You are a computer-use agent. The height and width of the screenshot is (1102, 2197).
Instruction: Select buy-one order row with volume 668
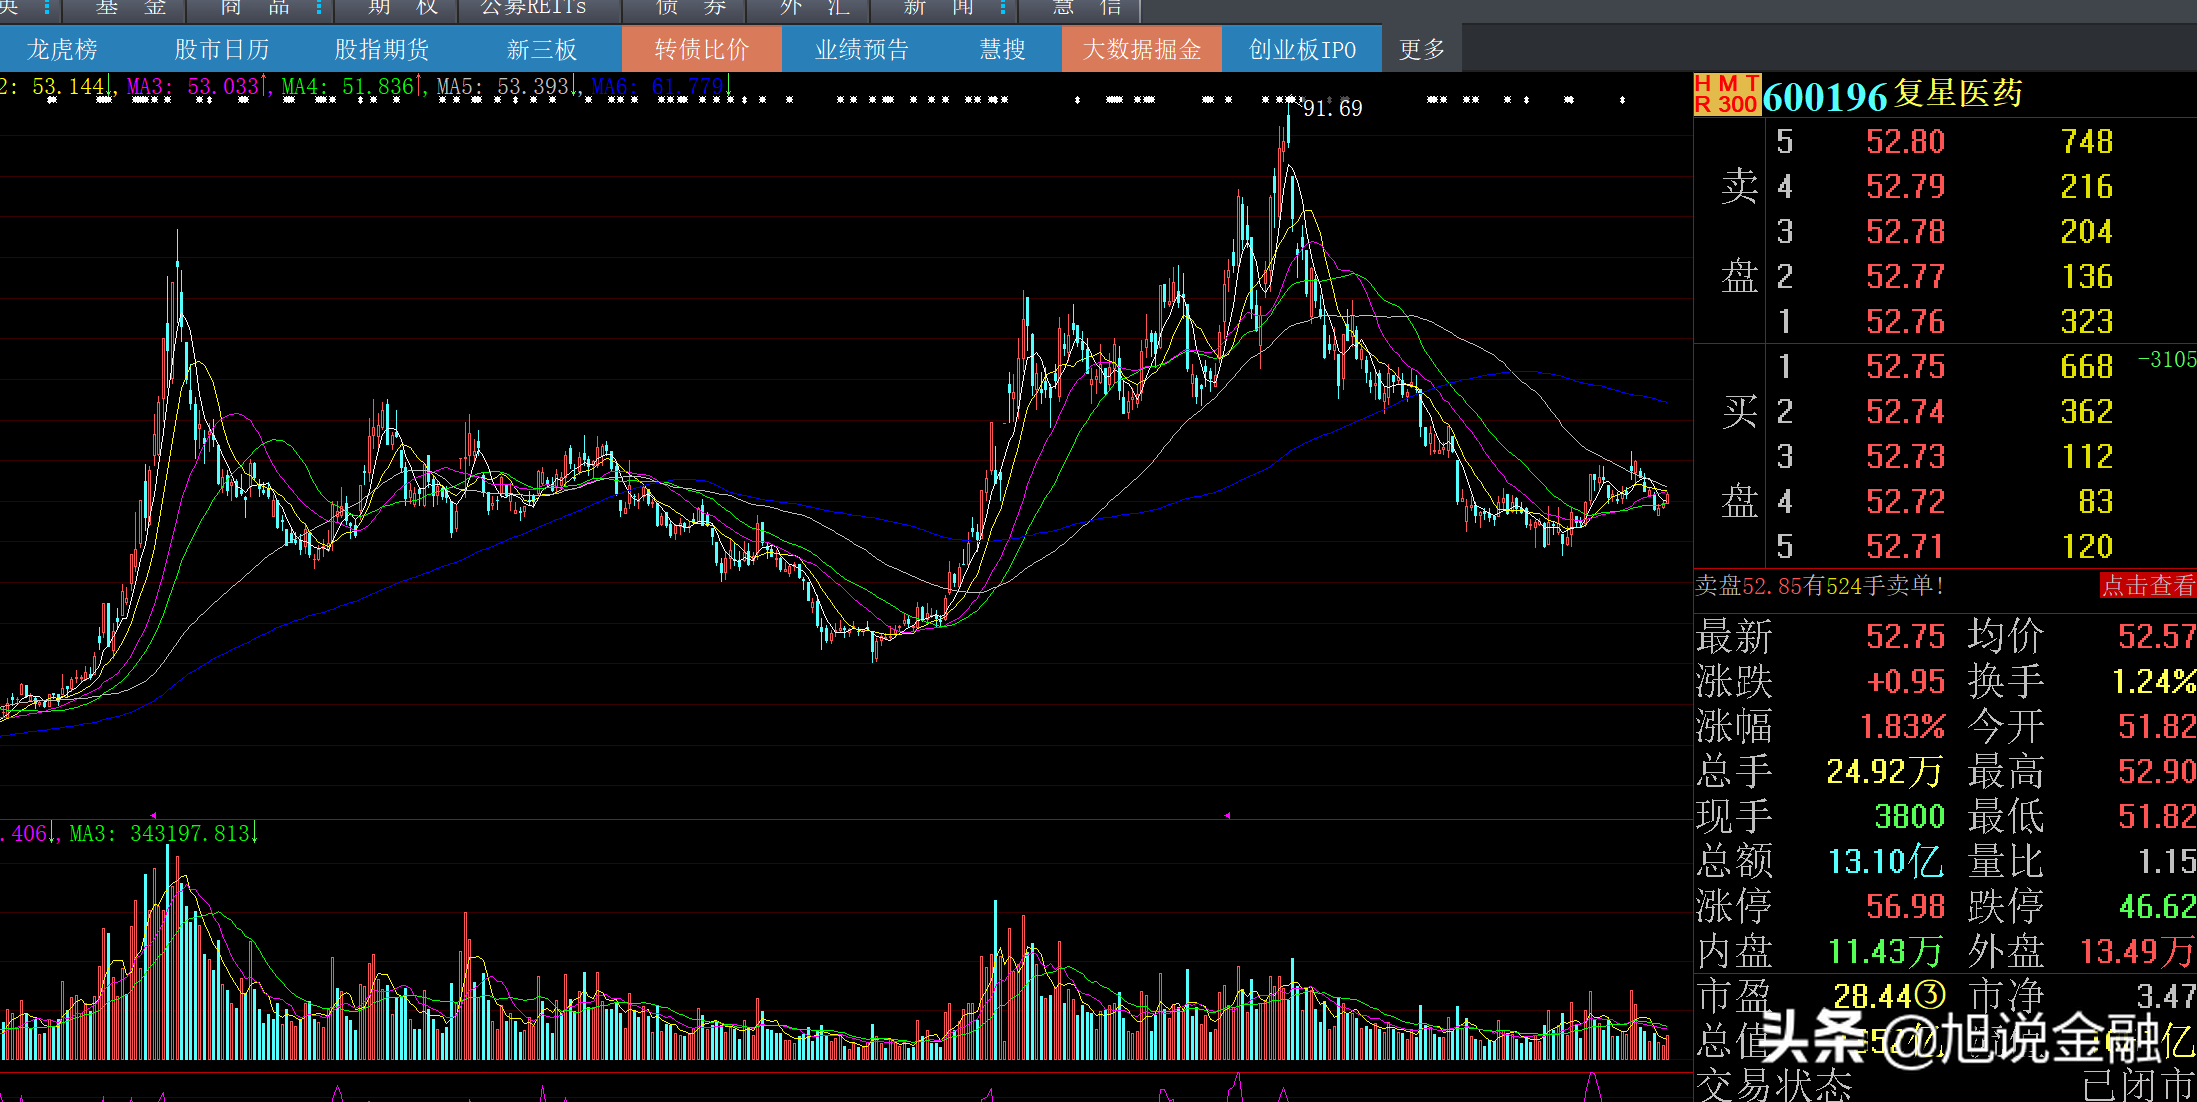(1945, 367)
